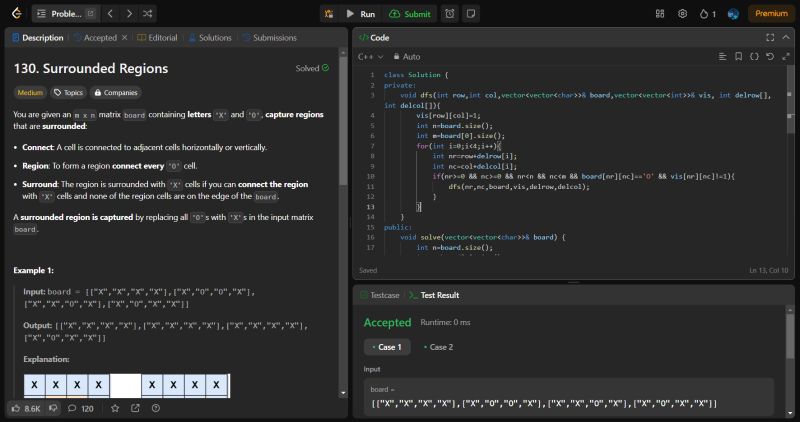
Task: Click the board input value field
Action: pyautogui.click(x=569, y=396)
